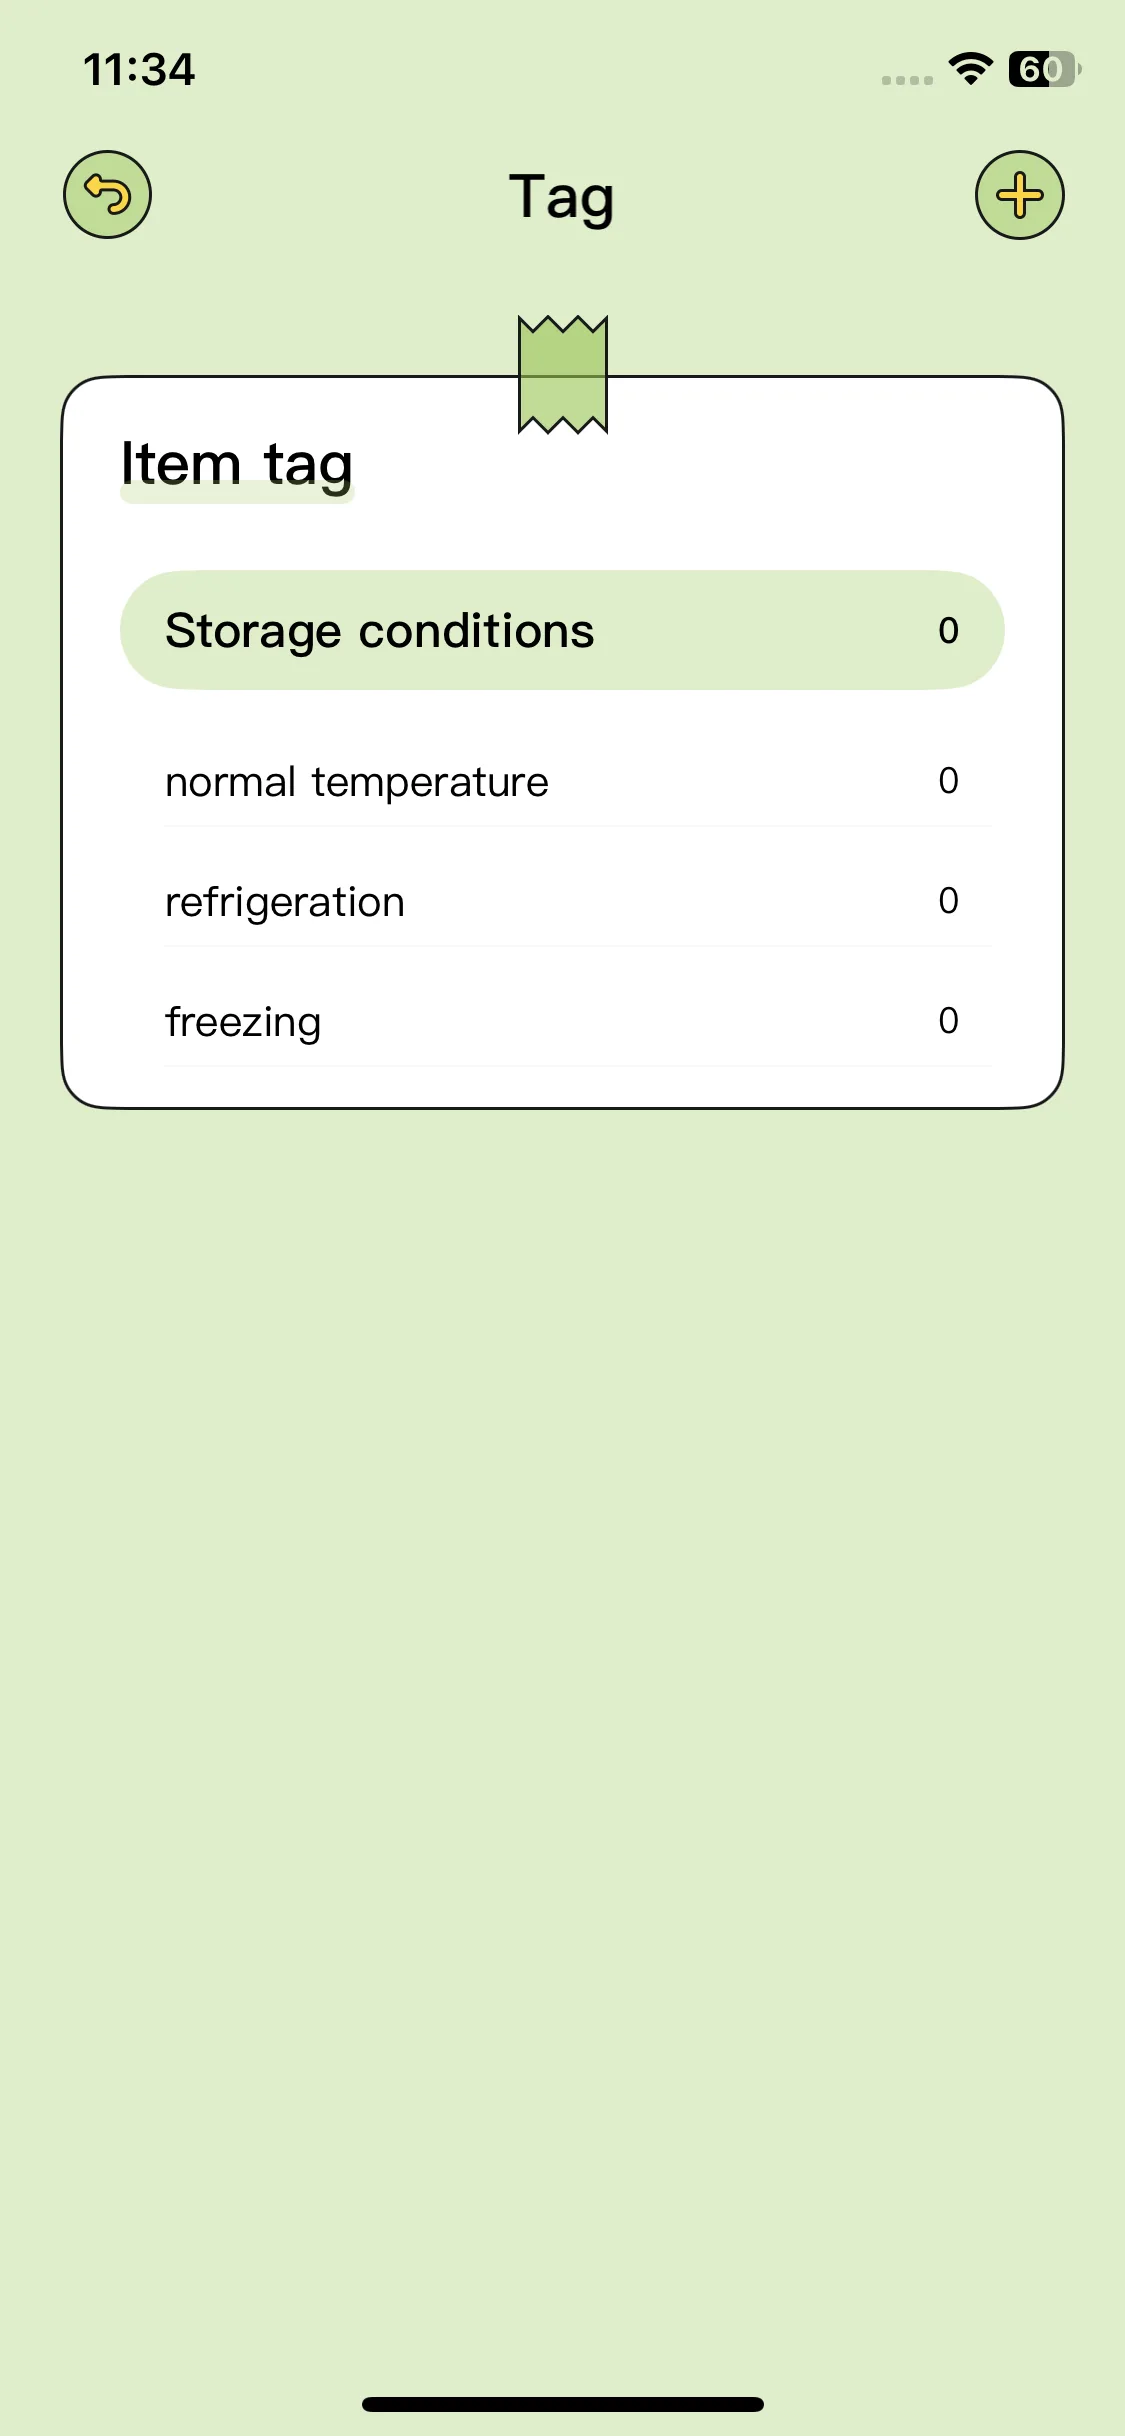
Task: Tap the Tag page title
Action: [562, 198]
